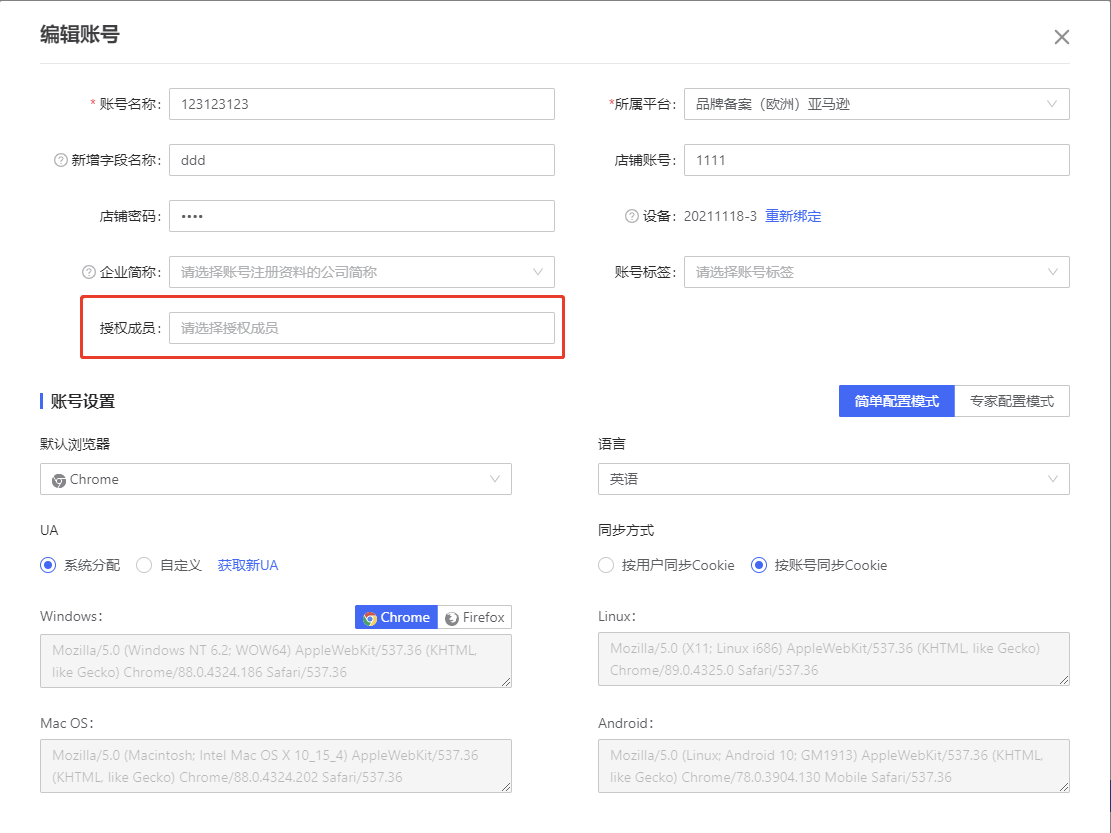Click the X icon to close 编辑账号 dialog
Image resolution: width=1111 pixels, height=833 pixels.
(1062, 36)
